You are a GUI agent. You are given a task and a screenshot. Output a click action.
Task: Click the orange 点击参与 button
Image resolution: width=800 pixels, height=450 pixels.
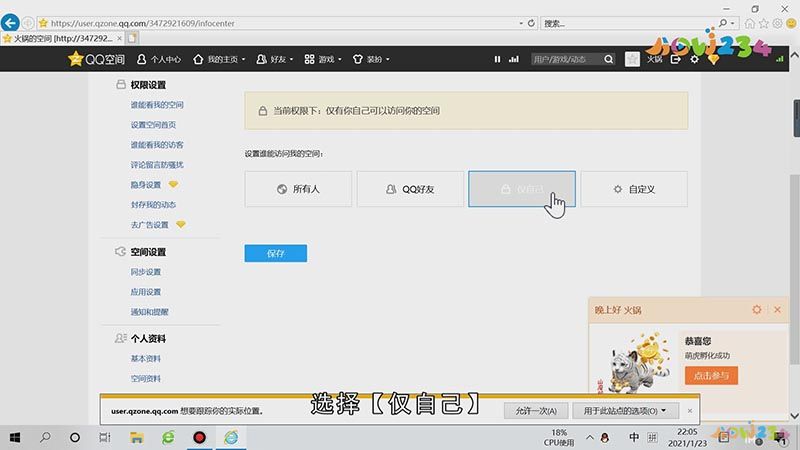coord(711,376)
